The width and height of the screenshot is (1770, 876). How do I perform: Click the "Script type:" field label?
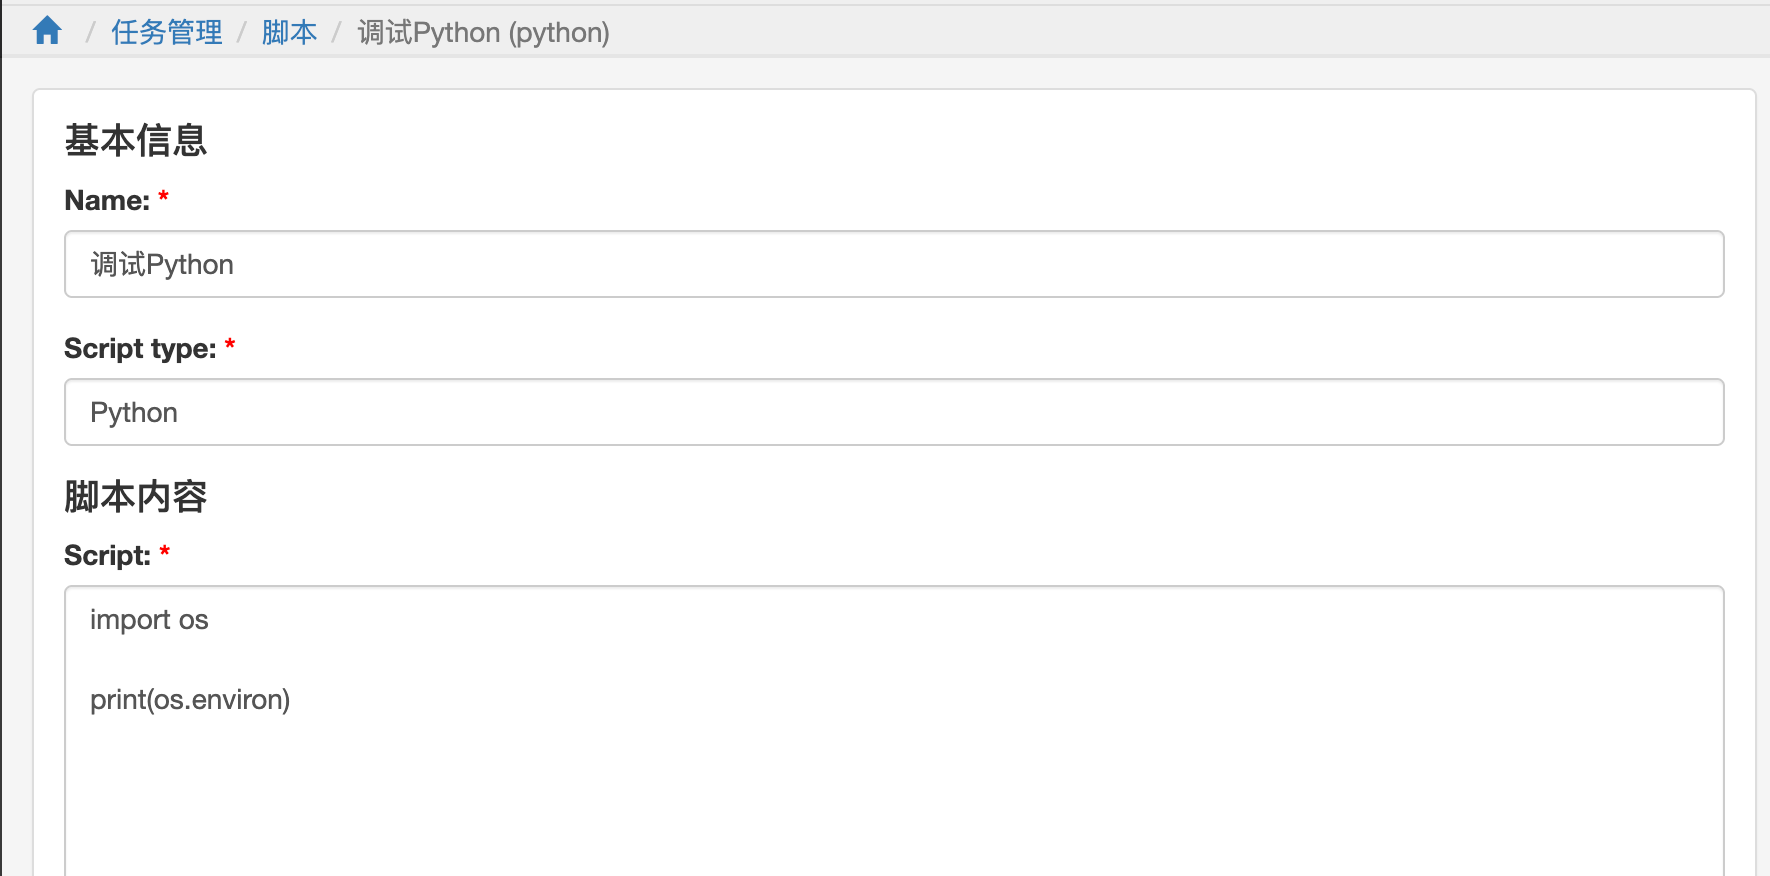pyautogui.click(x=140, y=349)
